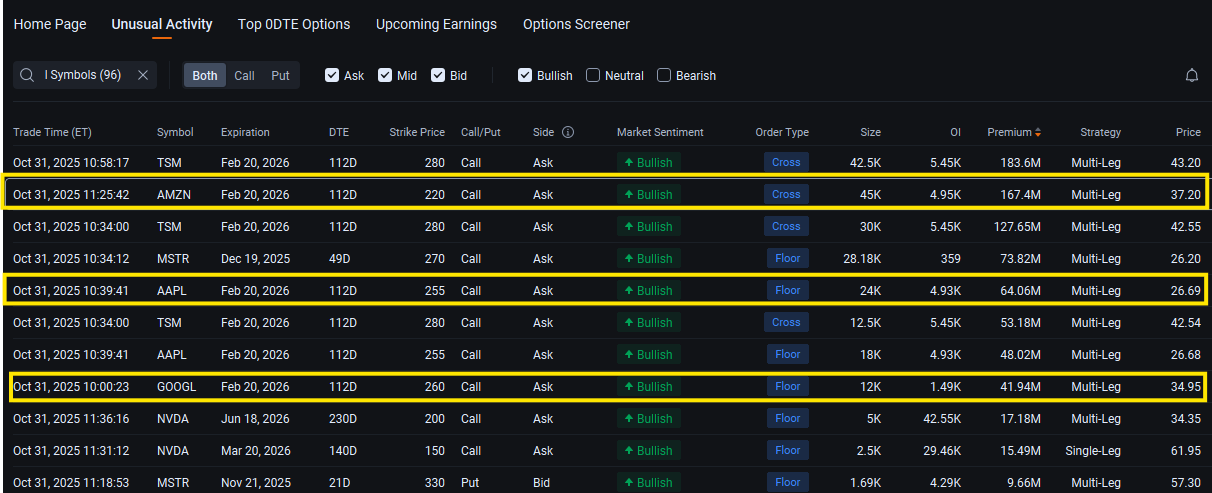Click the 167.4M premium value
This screenshot has height=493, width=1212.
pyautogui.click(x=1020, y=195)
